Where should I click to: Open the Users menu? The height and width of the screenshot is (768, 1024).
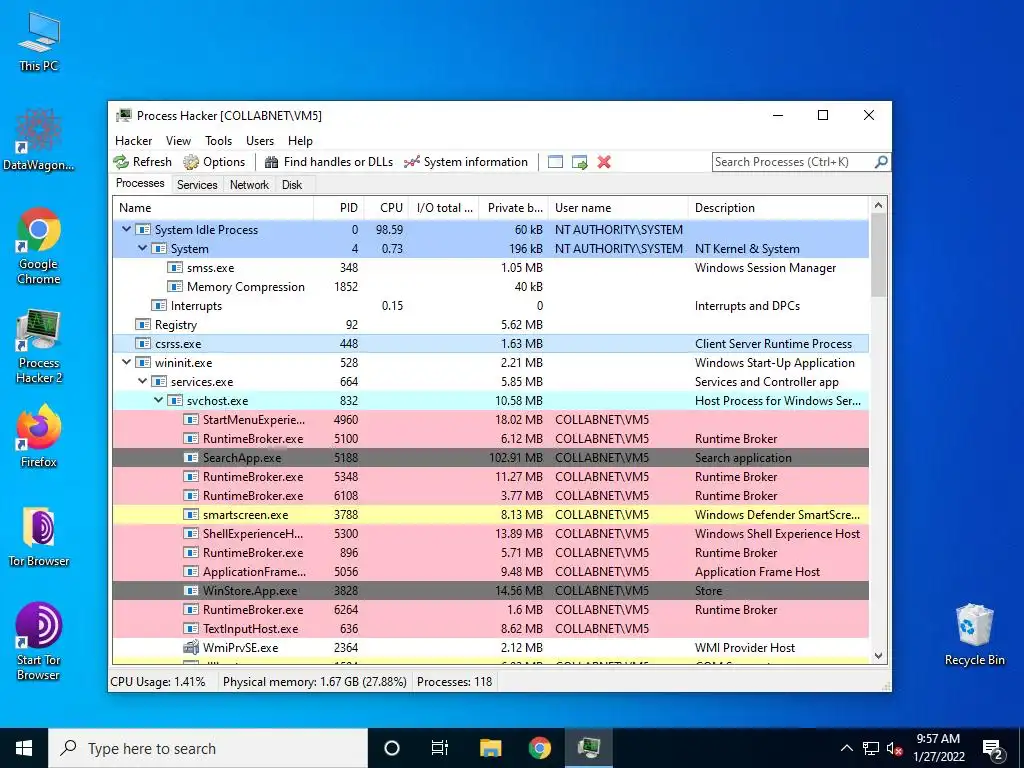pos(260,141)
